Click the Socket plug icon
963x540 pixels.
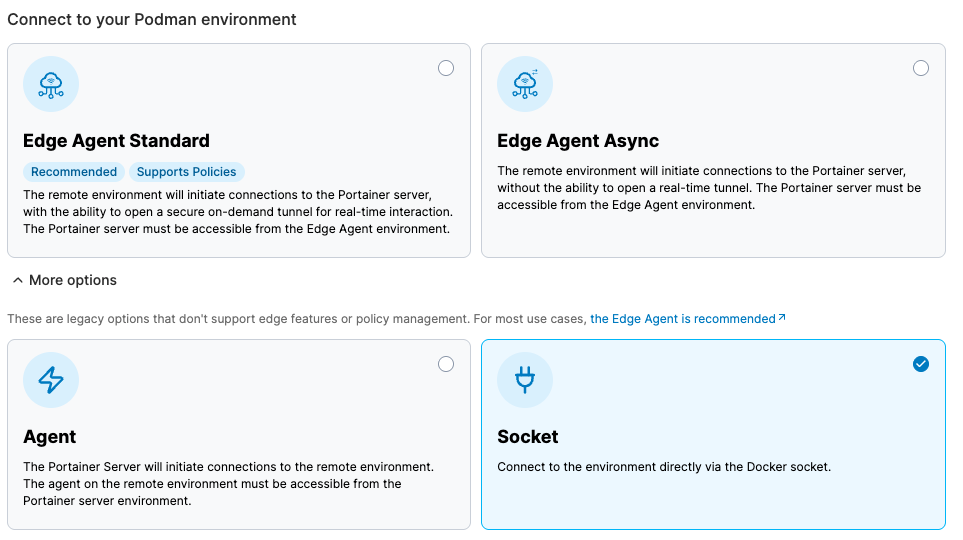[525, 380]
